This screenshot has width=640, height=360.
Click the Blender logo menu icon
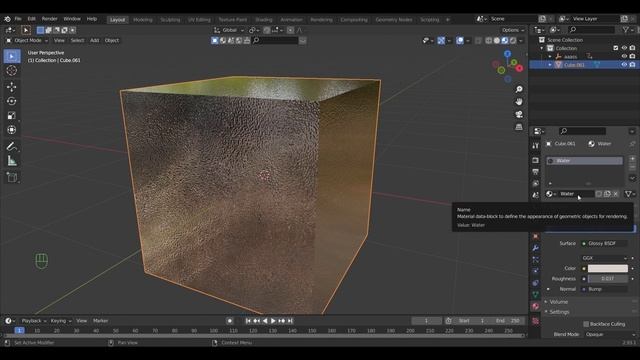7,19
